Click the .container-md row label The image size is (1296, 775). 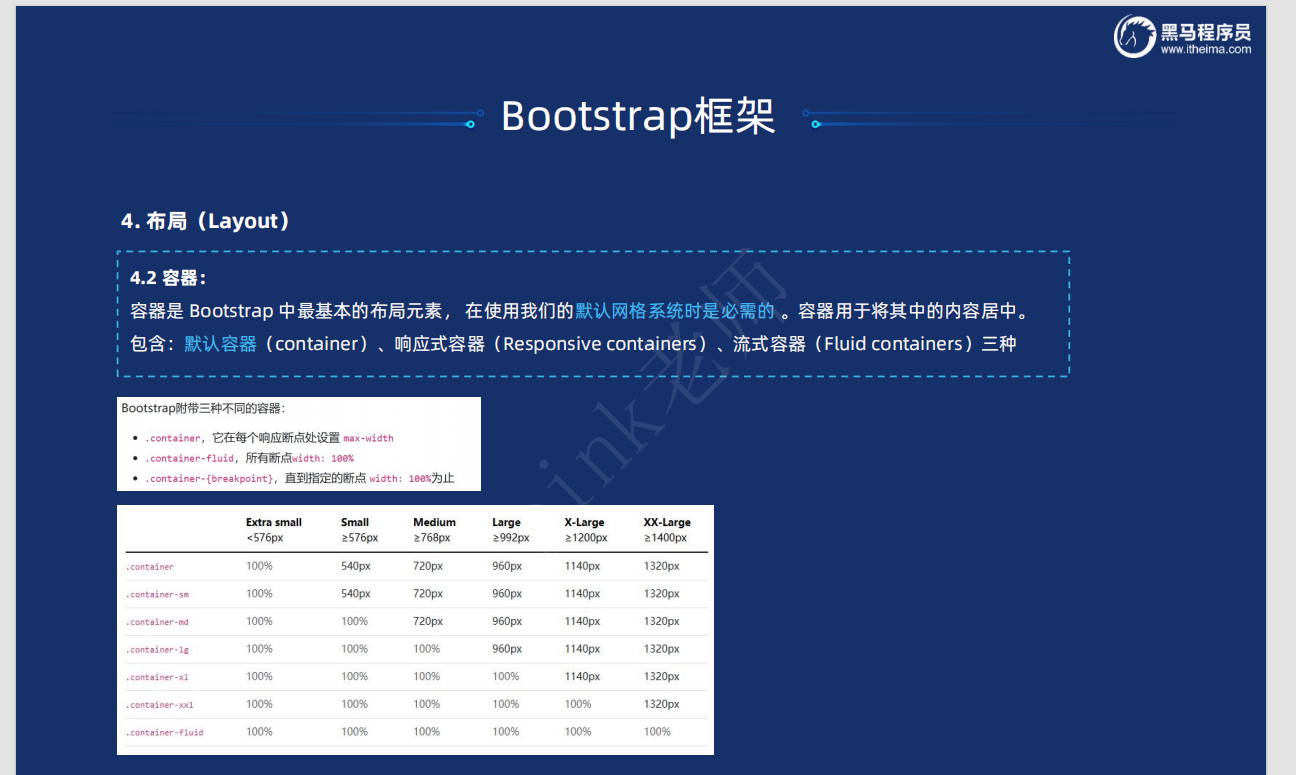click(157, 622)
